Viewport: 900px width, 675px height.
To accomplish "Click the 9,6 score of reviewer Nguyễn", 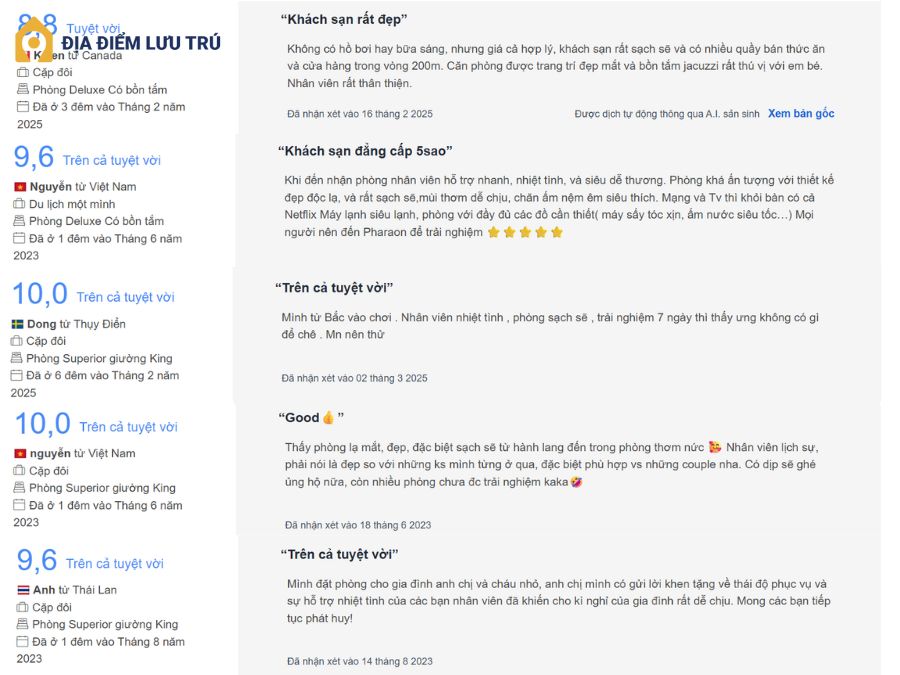I will point(34,157).
